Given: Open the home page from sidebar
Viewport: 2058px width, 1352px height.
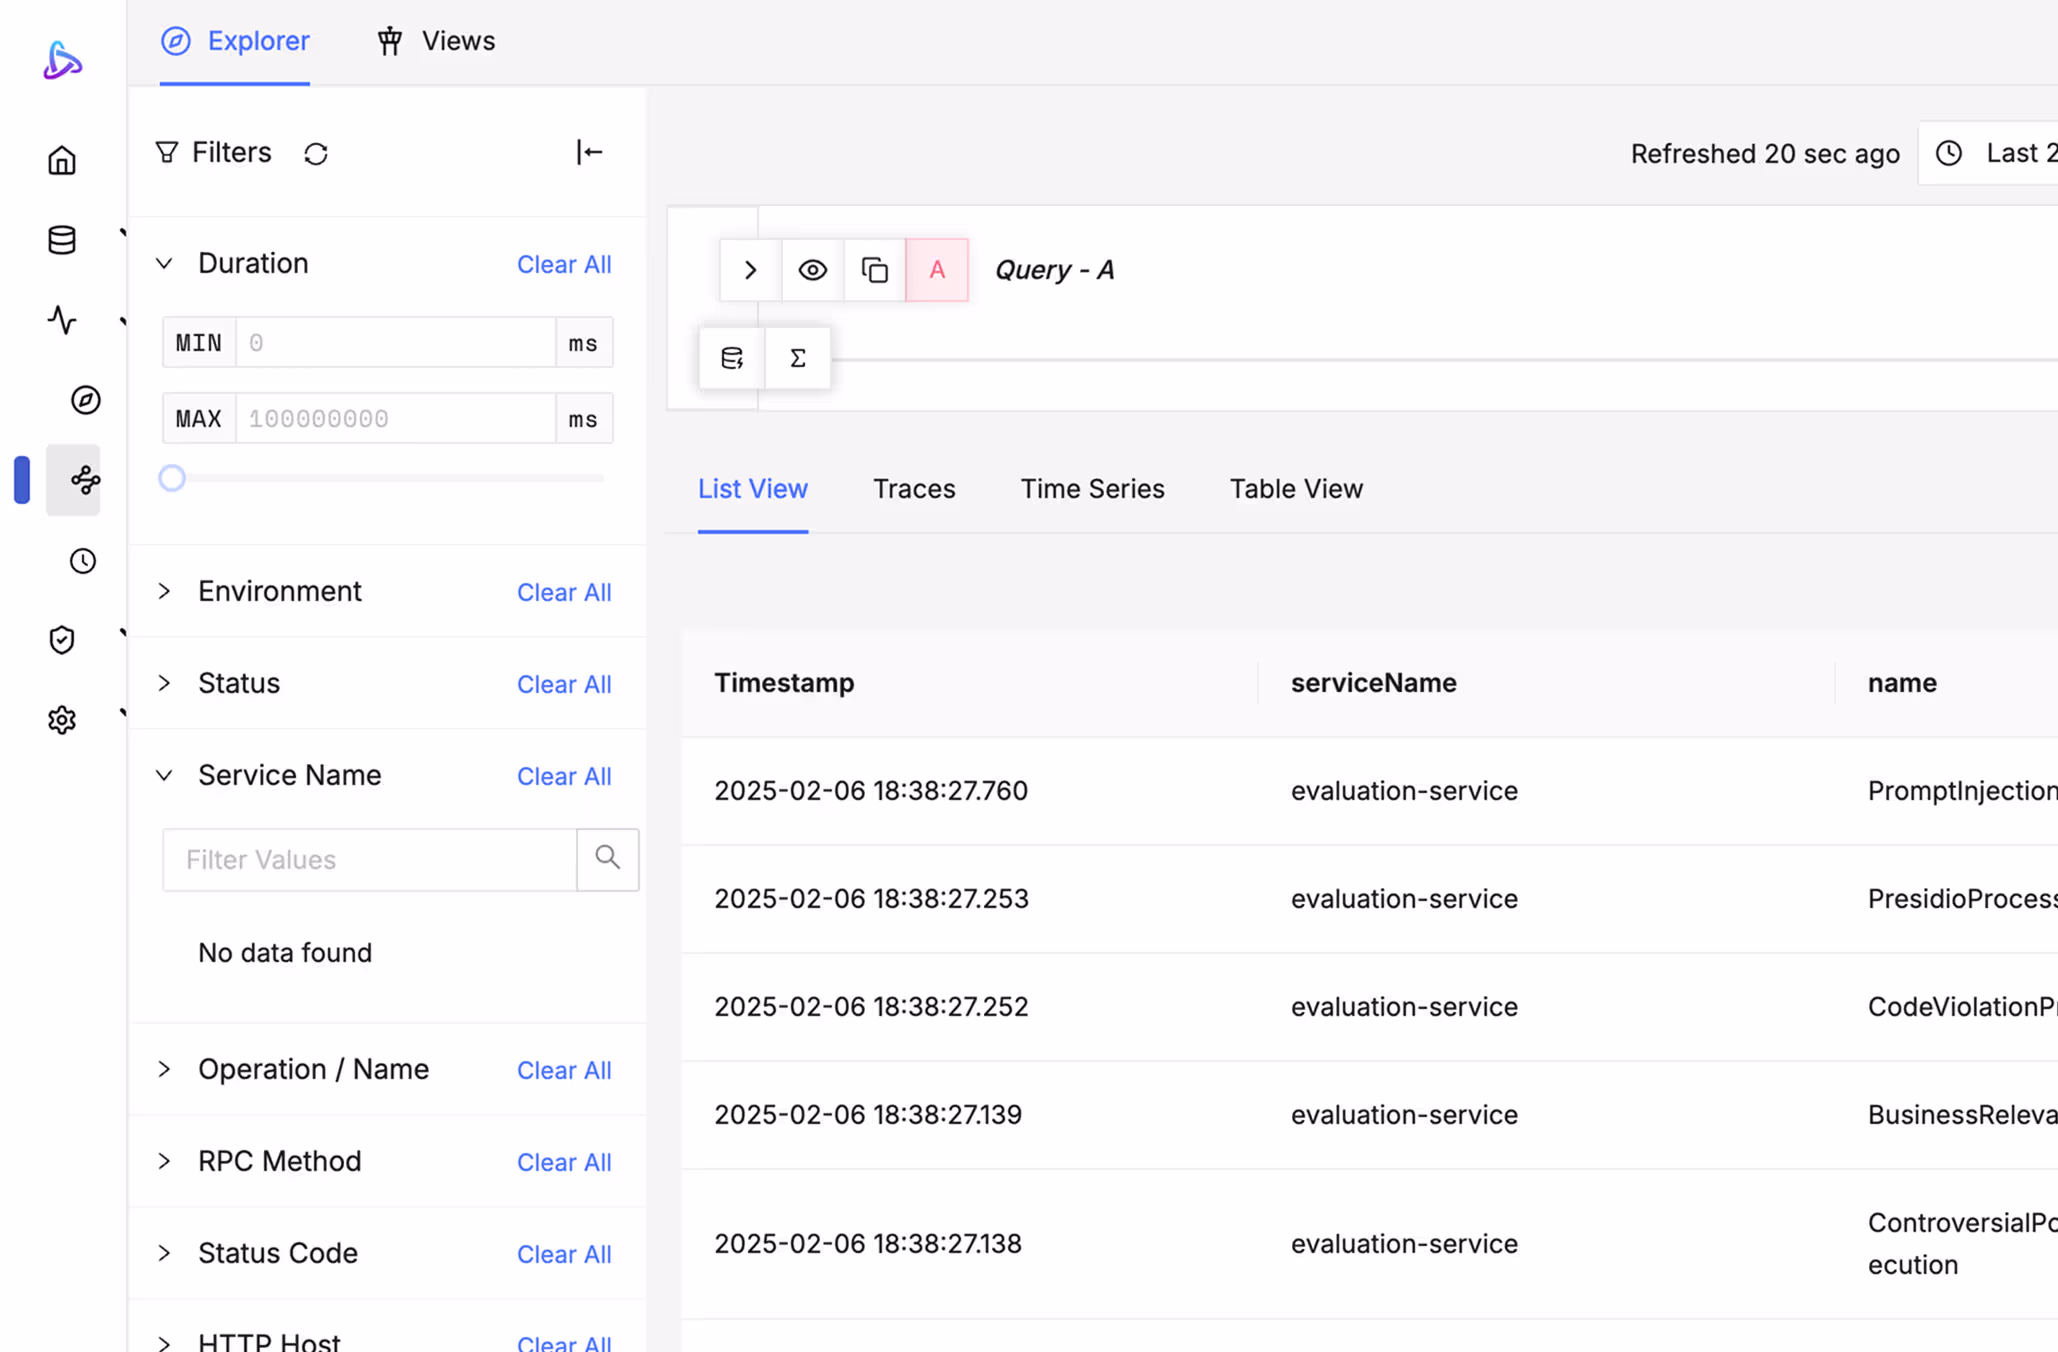Looking at the screenshot, I should pos(62,160).
